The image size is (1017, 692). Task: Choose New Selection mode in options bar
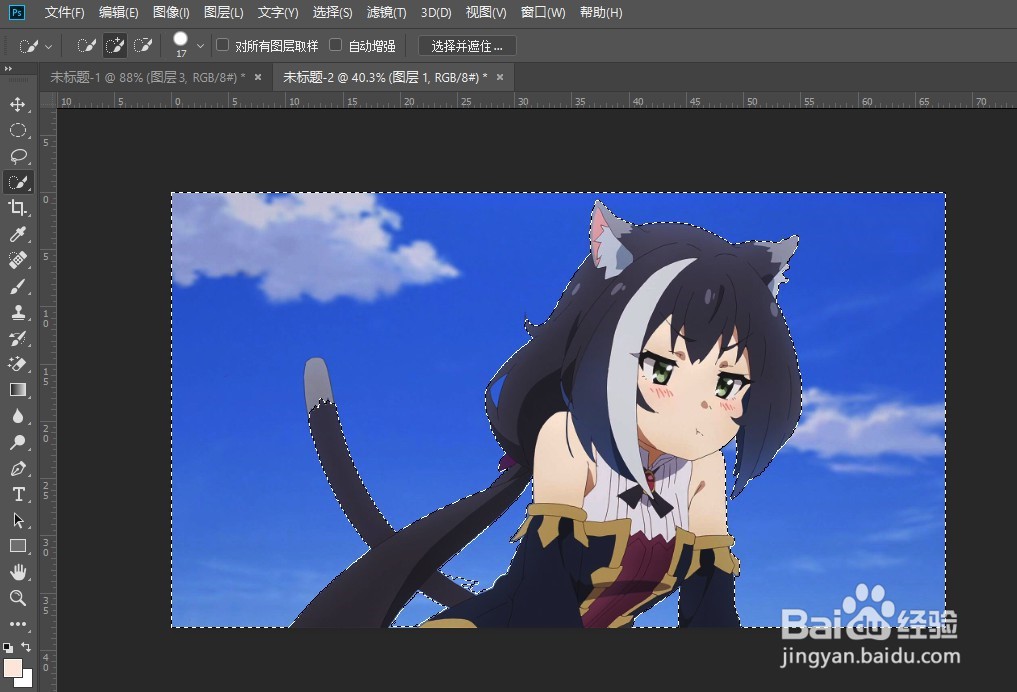(x=86, y=45)
